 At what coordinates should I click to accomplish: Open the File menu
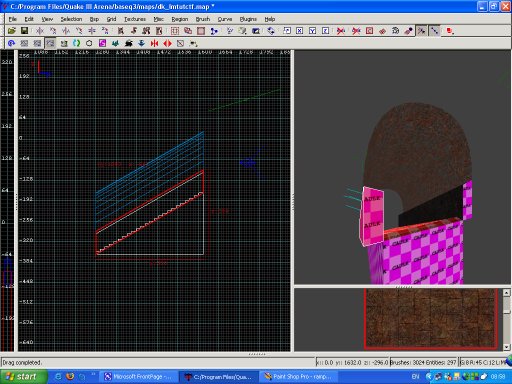(13, 19)
